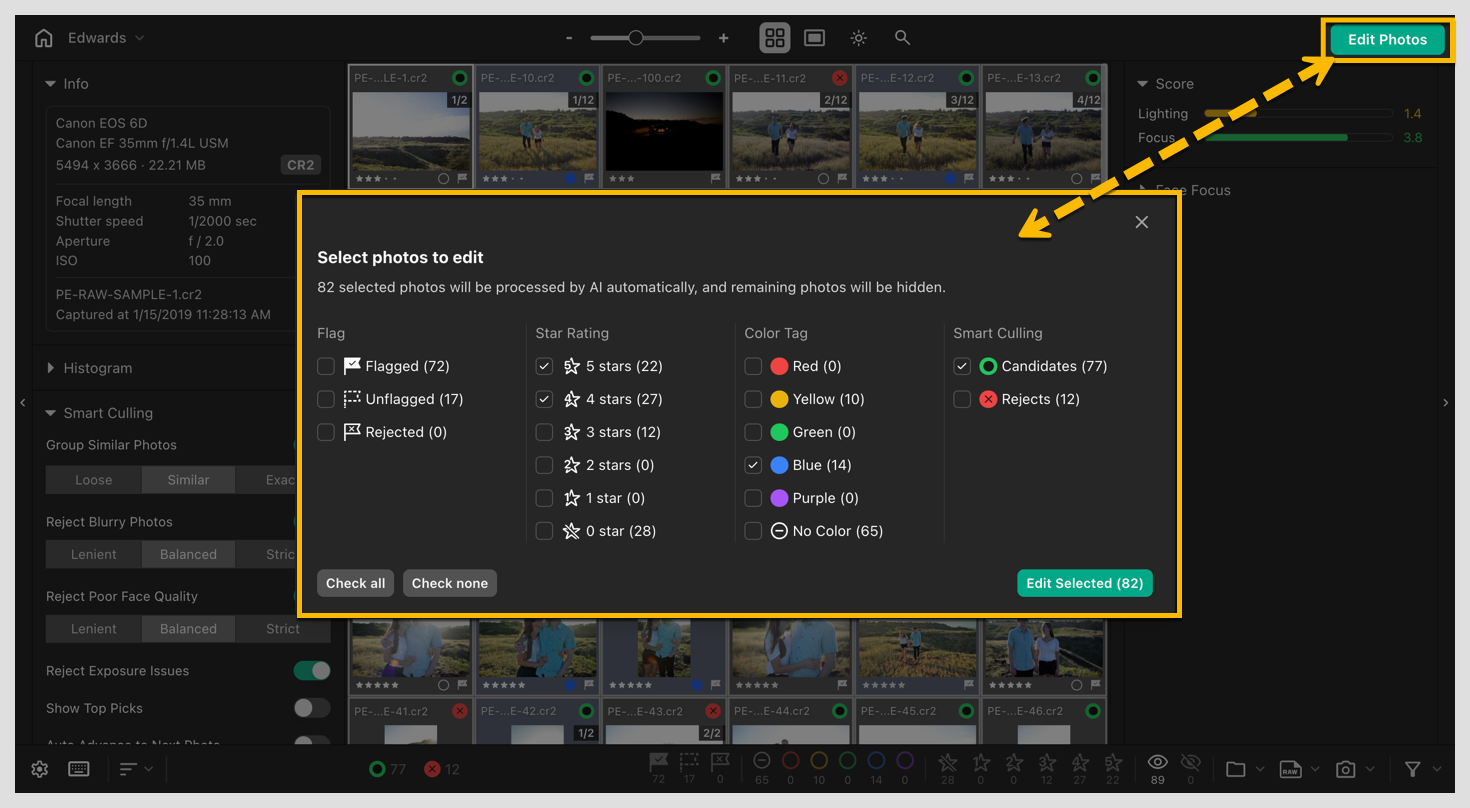
Task: Uncheck the Blue (14) color tag checkbox
Action: point(753,465)
